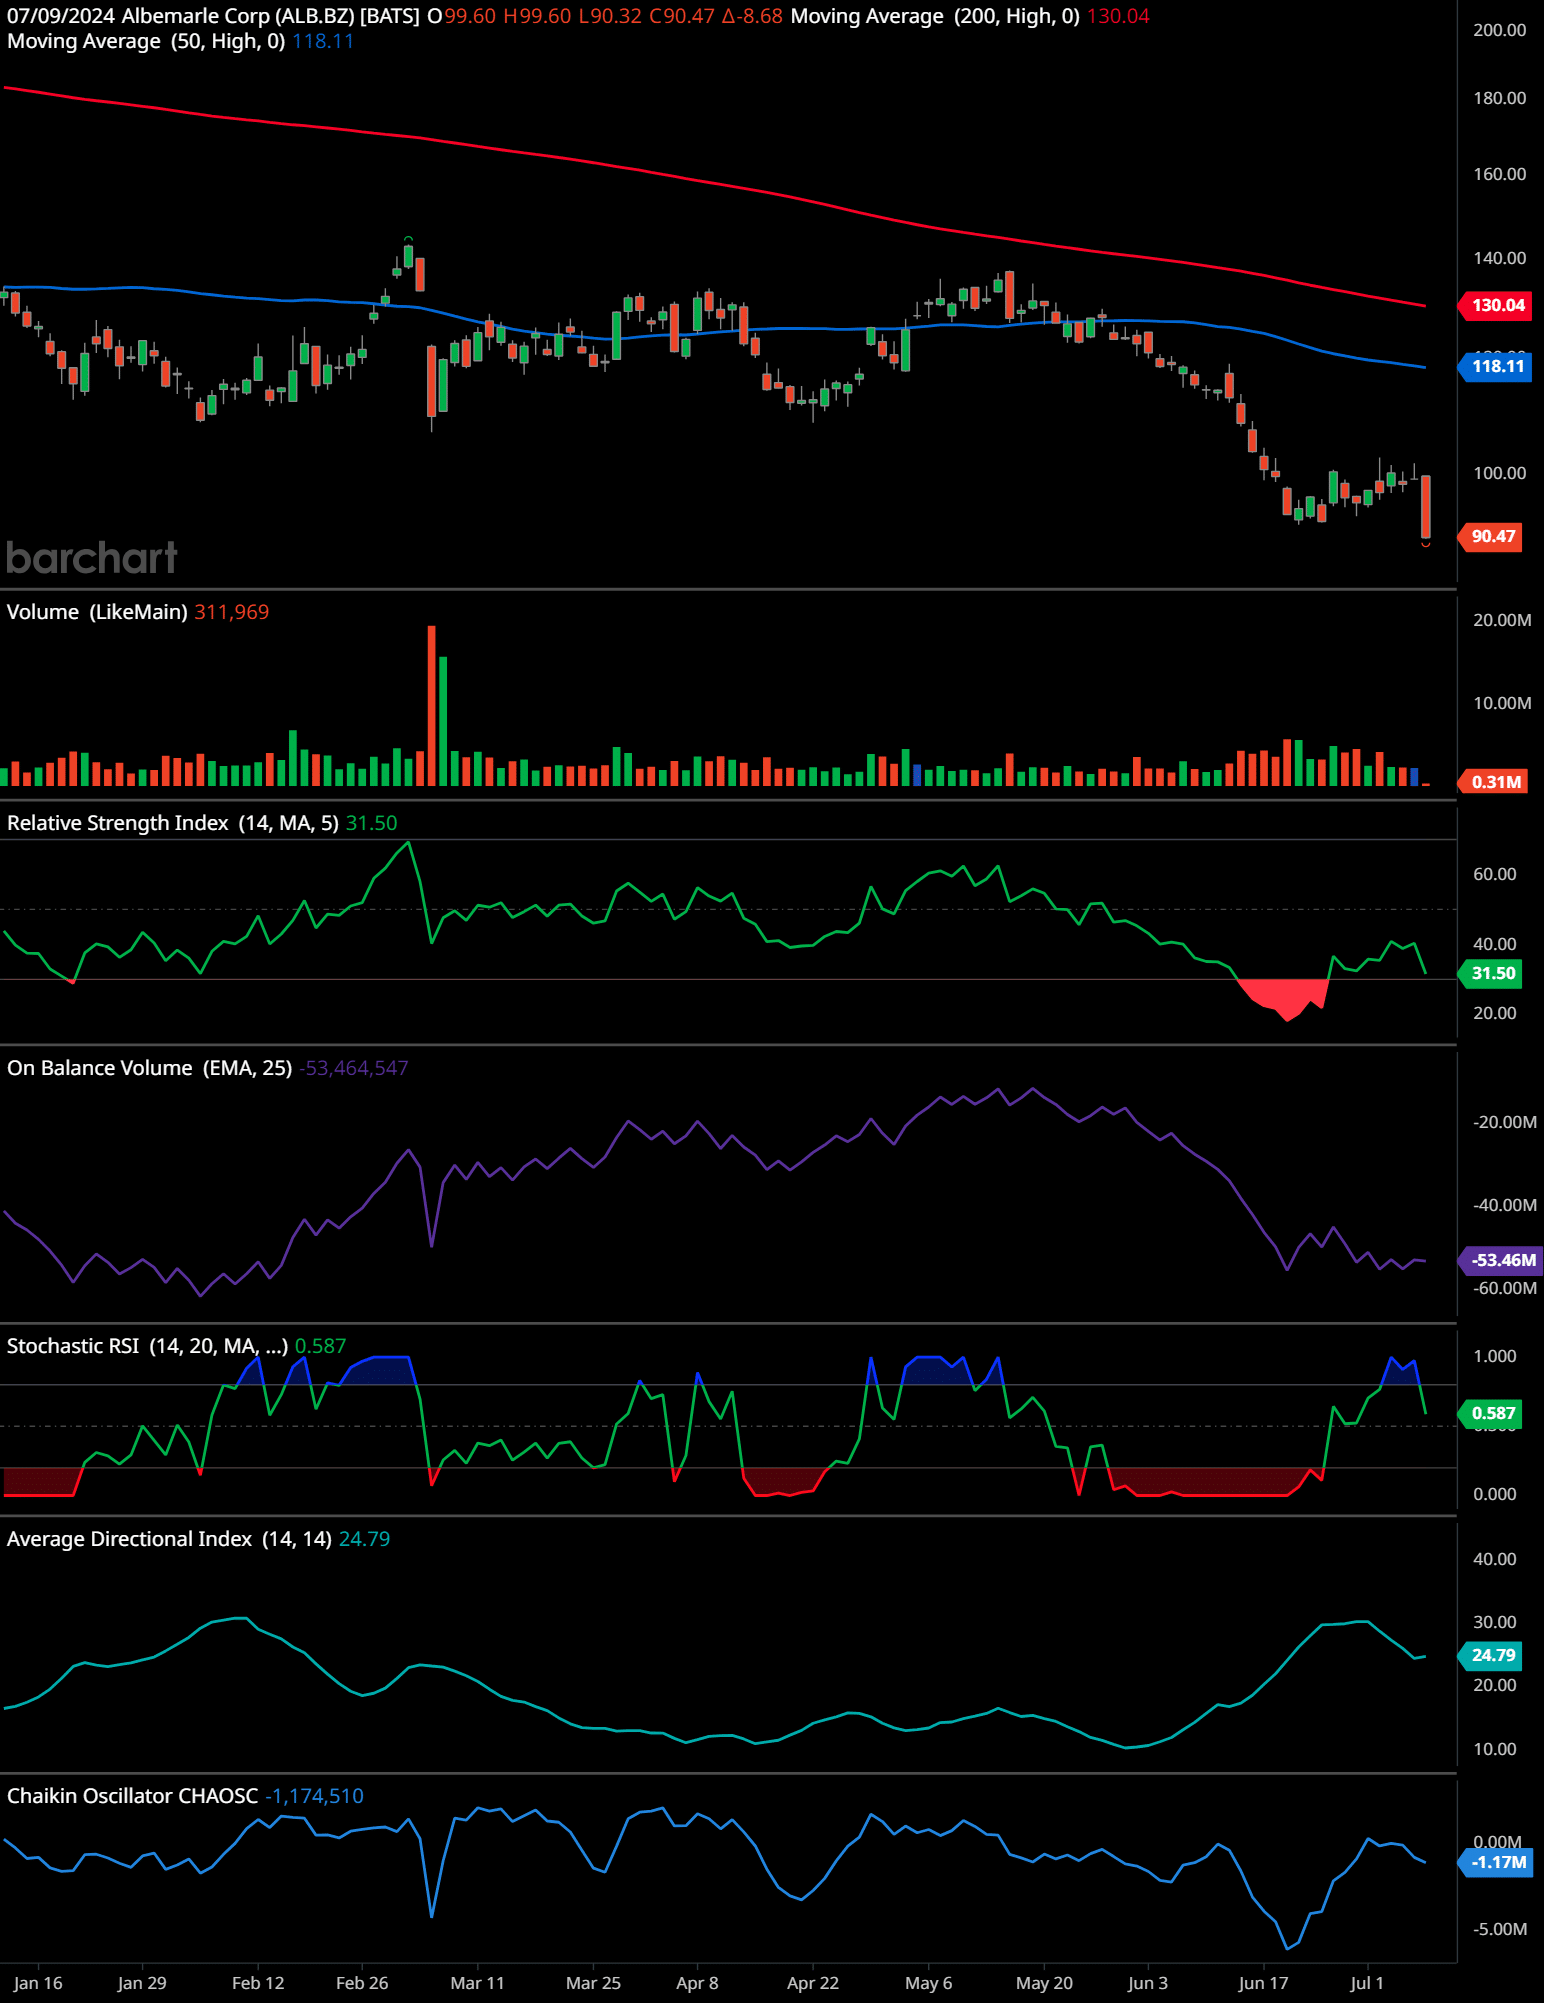Image resolution: width=1544 pixels, height=2003 pixels.
Task: Click the Moving Average (200, High, 0) label
Action: pyautogui.click(x=935, y=16)
